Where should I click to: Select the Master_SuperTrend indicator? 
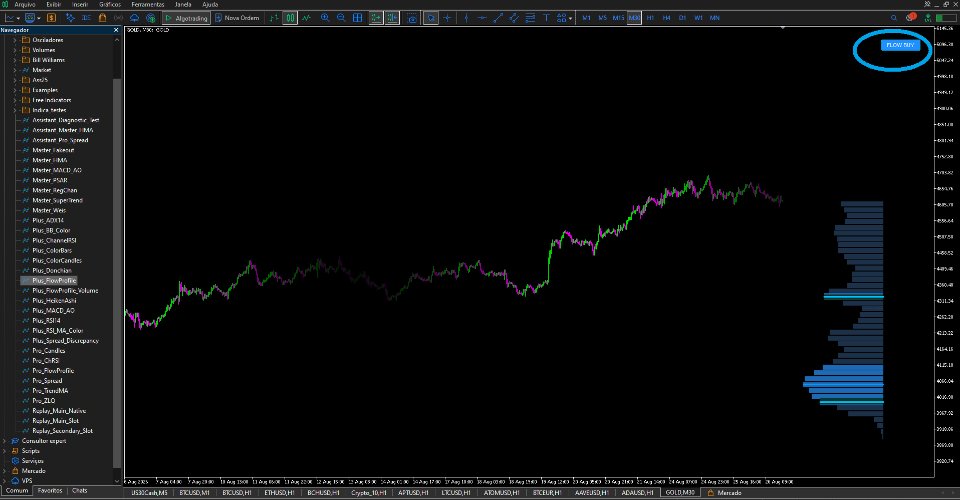[x=57, y=200]
